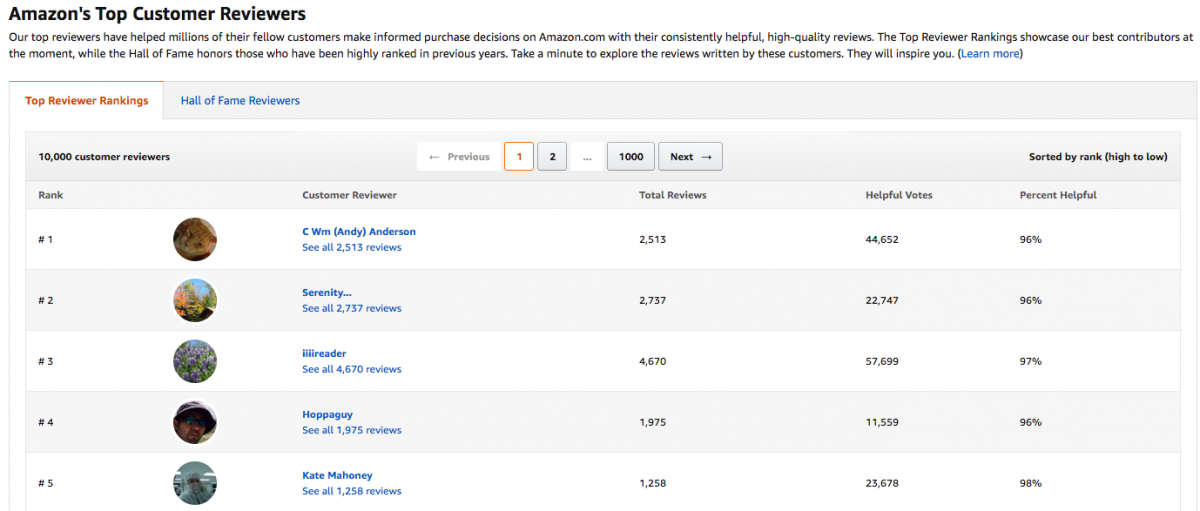The image size is (1200, 511).
Task: See all 1,258 reviews
Action: [x=352, y=492]
